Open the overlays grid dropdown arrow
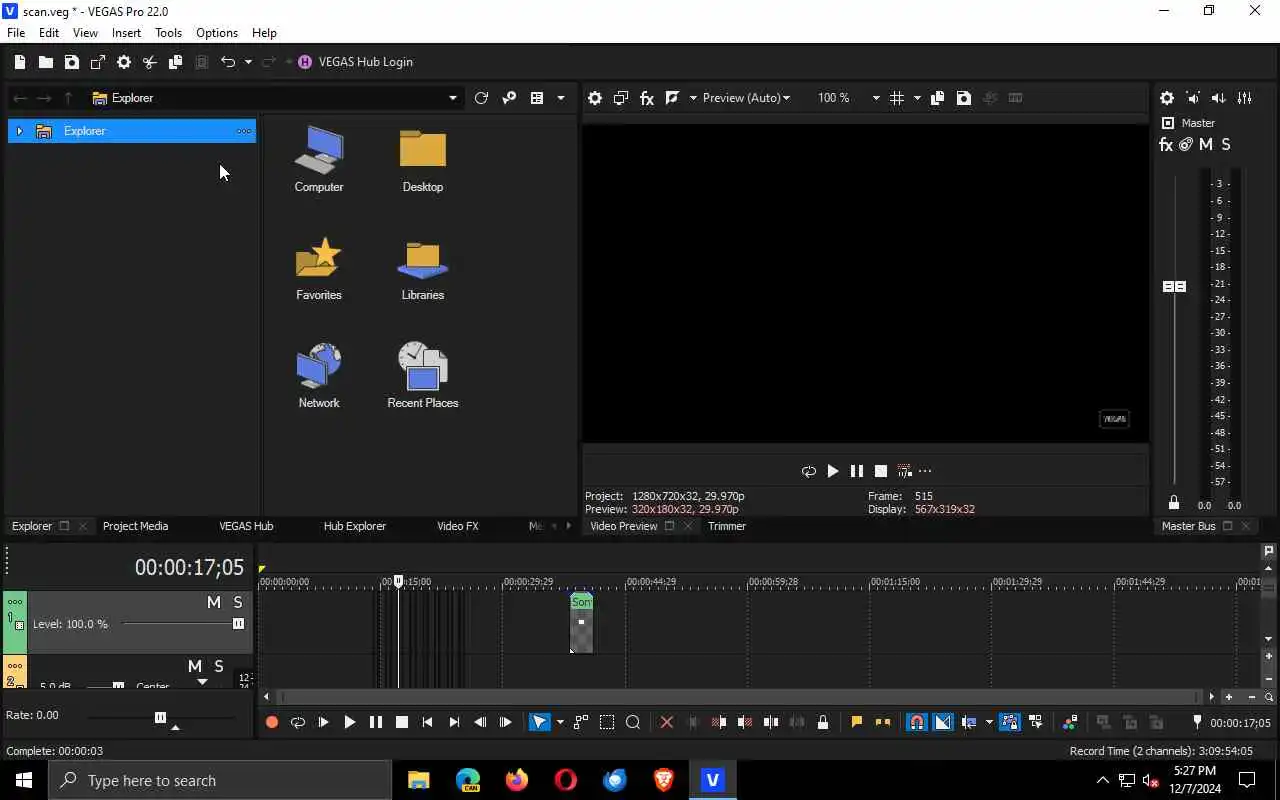The height and width of the screenshot is (800, 1280). (x=917, y=98)
